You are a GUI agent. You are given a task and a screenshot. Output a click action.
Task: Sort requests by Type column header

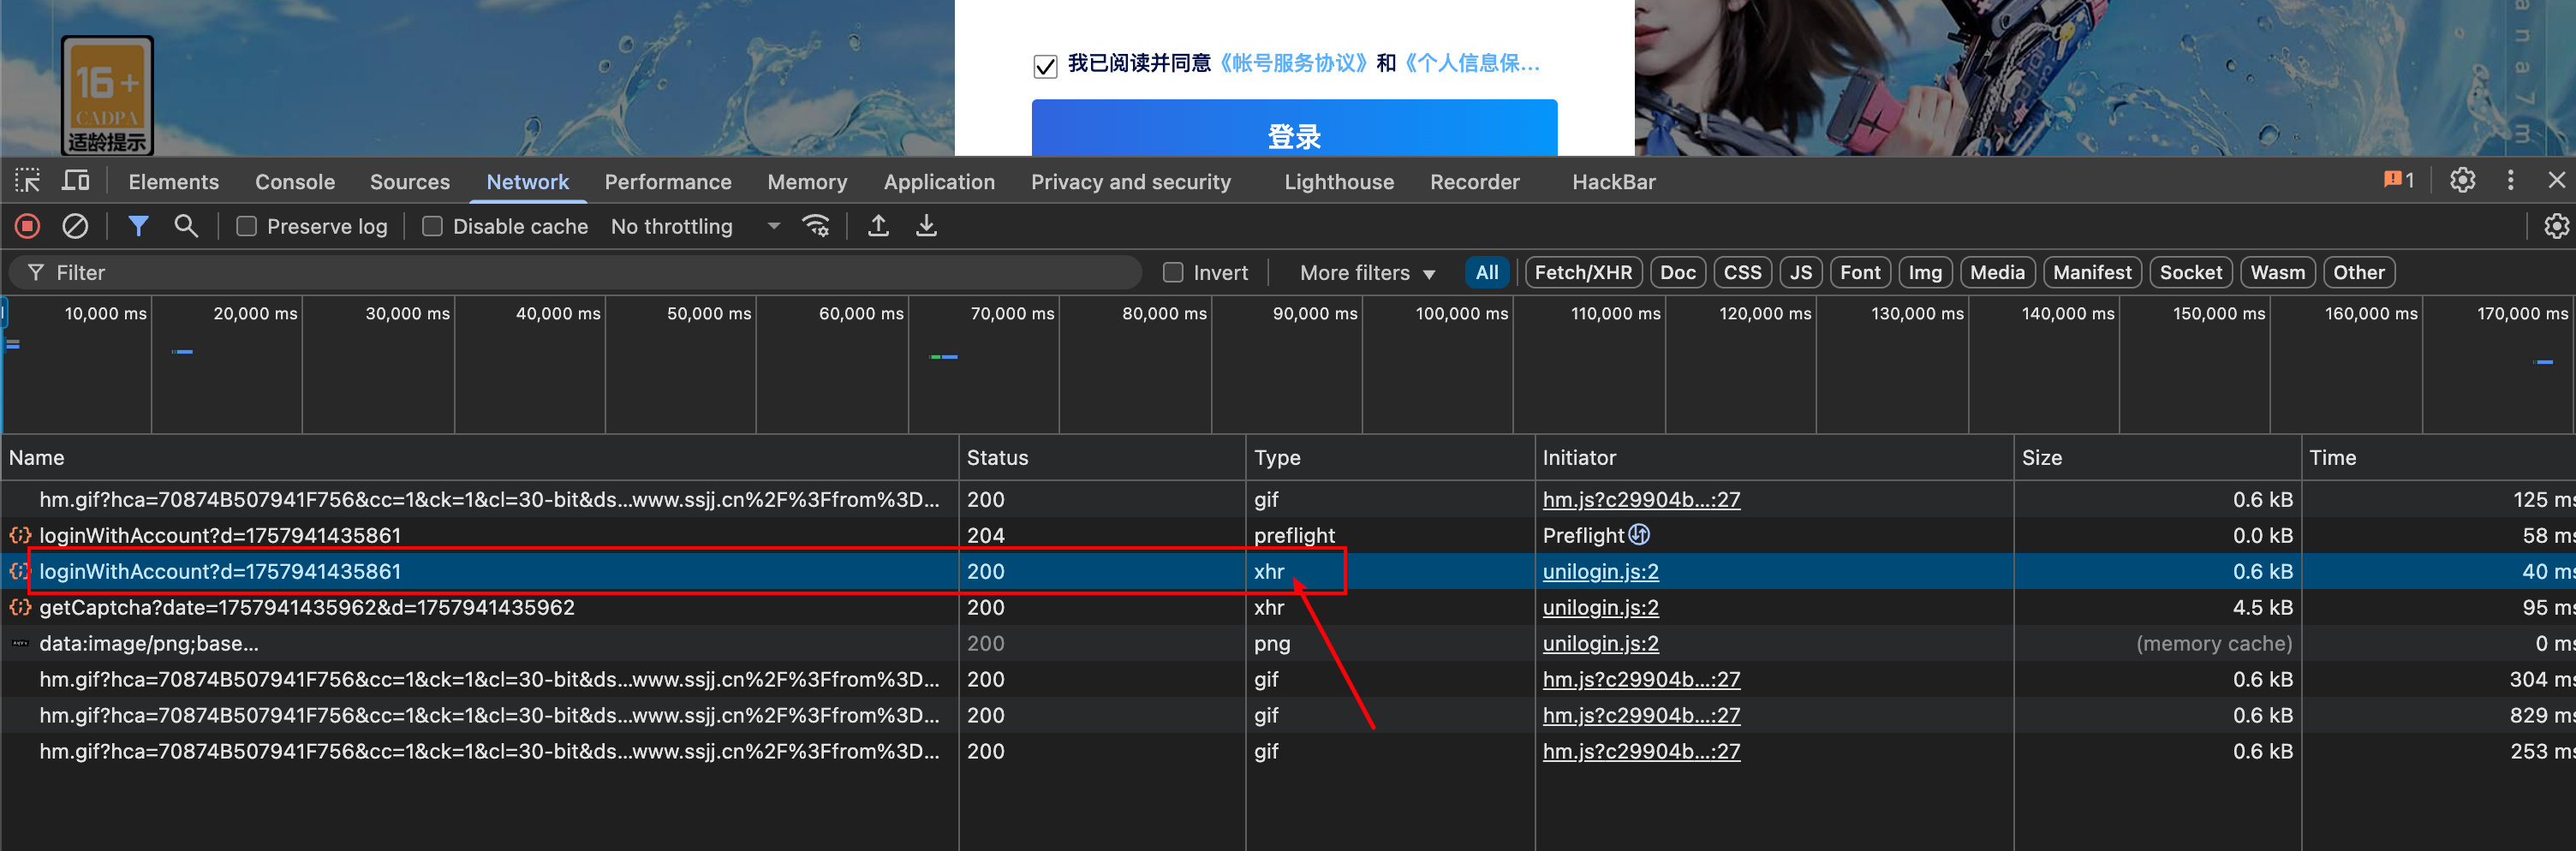[1390, 457]
